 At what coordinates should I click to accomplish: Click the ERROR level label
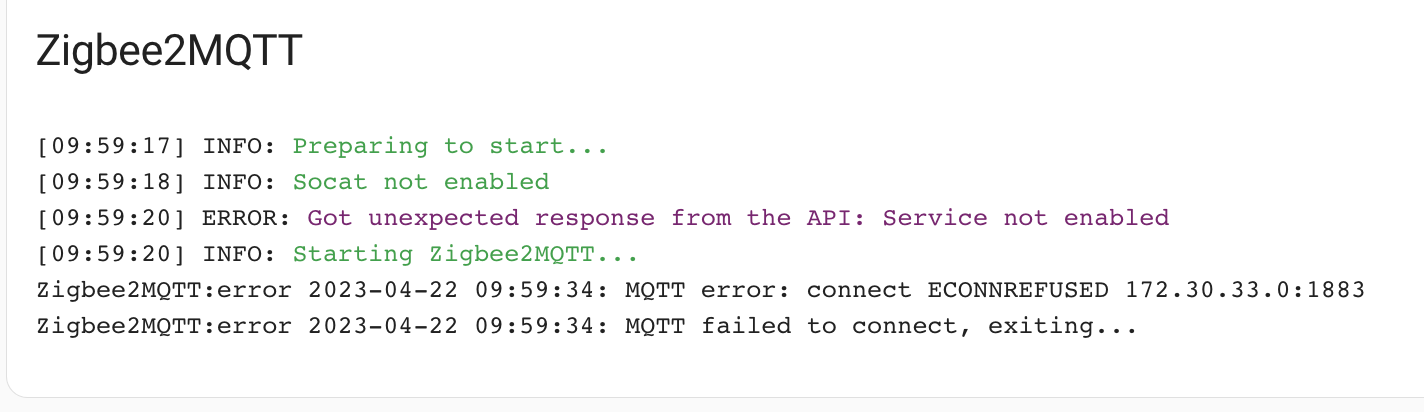coord(247,218)
